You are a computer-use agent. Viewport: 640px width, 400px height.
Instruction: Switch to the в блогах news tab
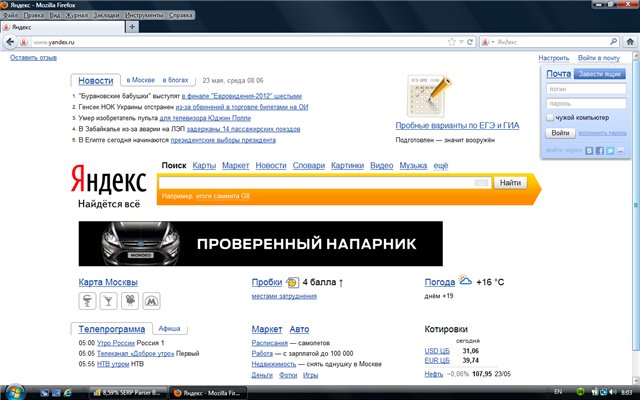pos(176,80)
